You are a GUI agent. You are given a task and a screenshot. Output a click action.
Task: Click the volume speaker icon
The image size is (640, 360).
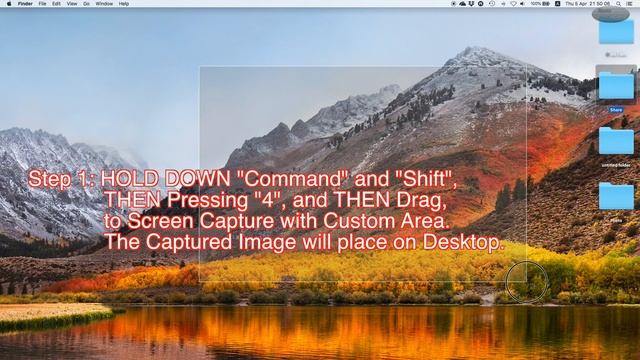(523, 4)
